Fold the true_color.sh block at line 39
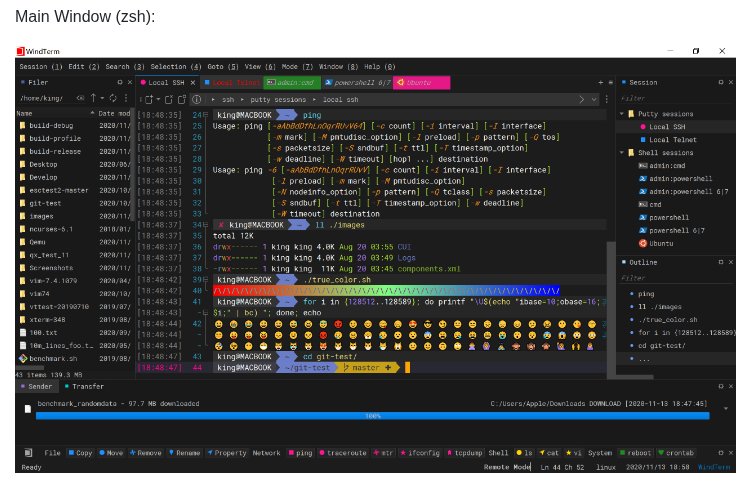749x482 pixels. click(206, 280)
